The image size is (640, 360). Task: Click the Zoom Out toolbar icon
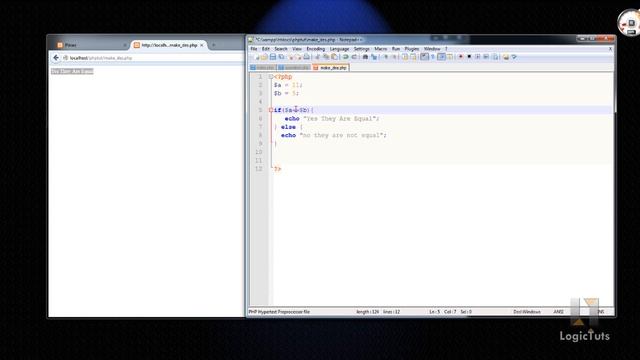click(394, 57)
